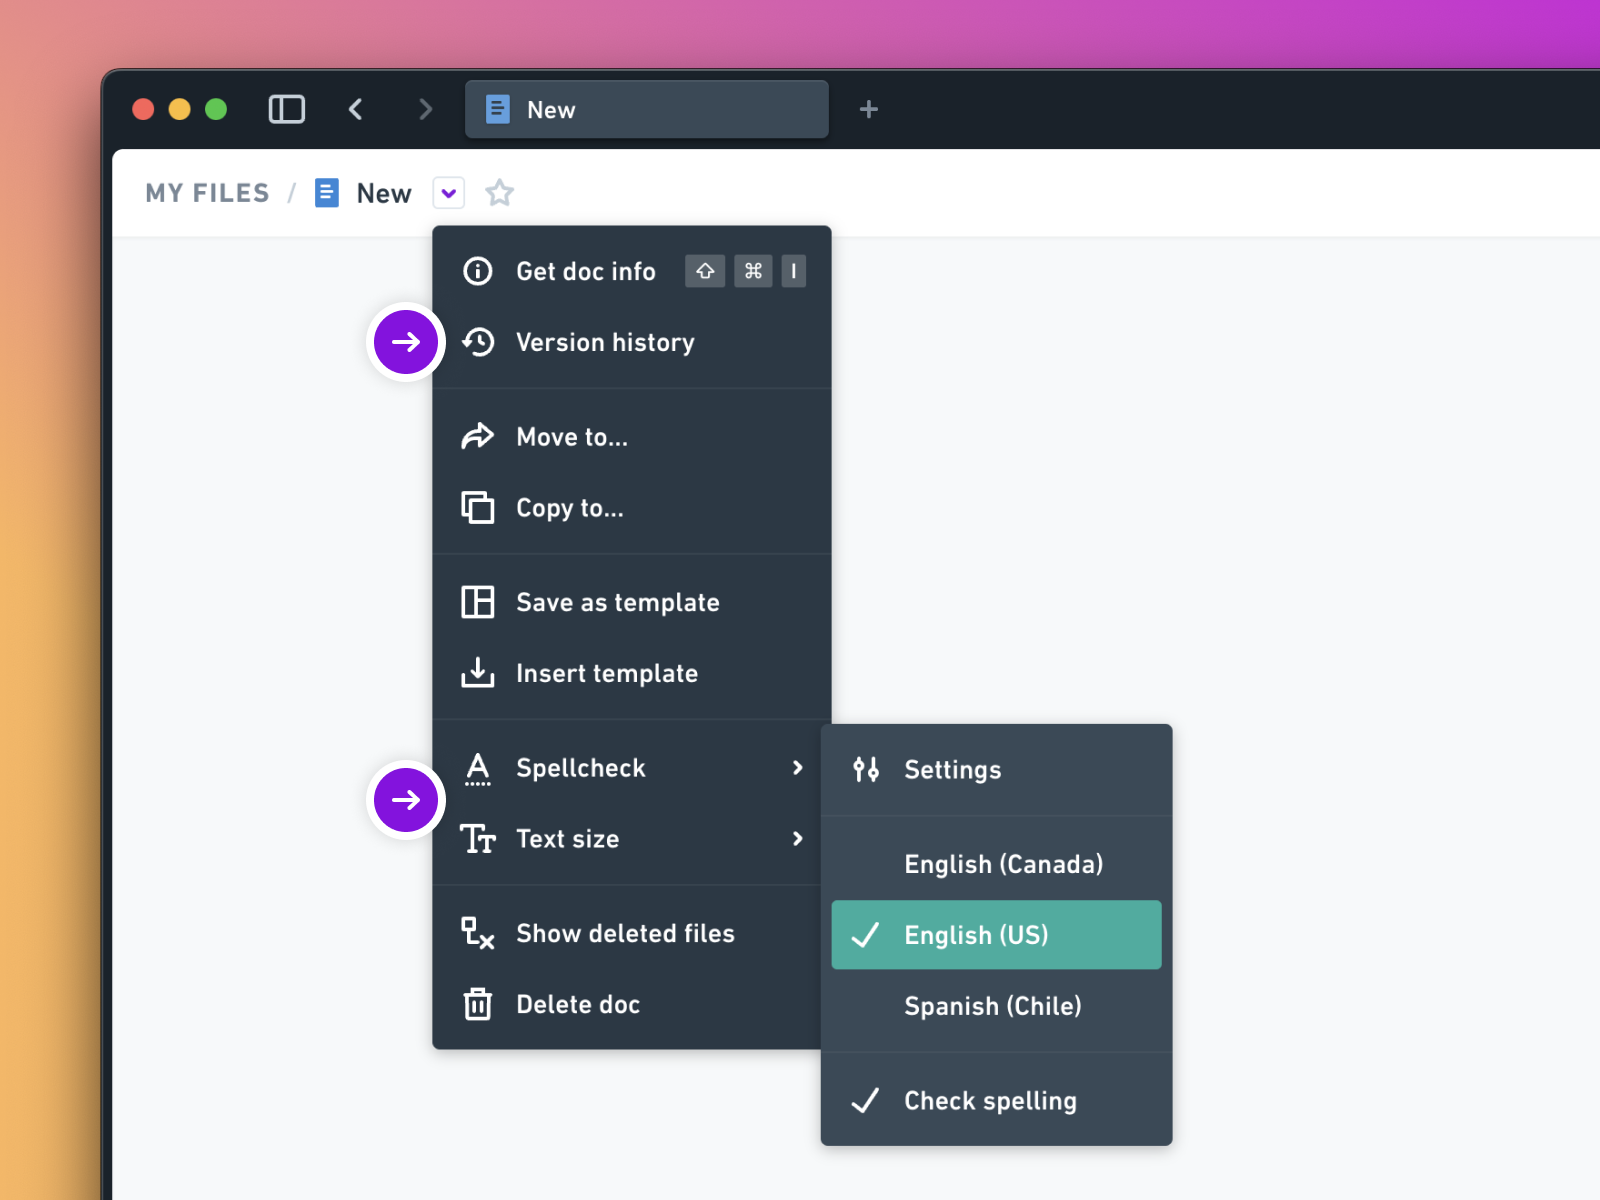Expand the Spellcheck submenu
The height and width of the screenshot is (1200, 1600).
pos(632,768)
